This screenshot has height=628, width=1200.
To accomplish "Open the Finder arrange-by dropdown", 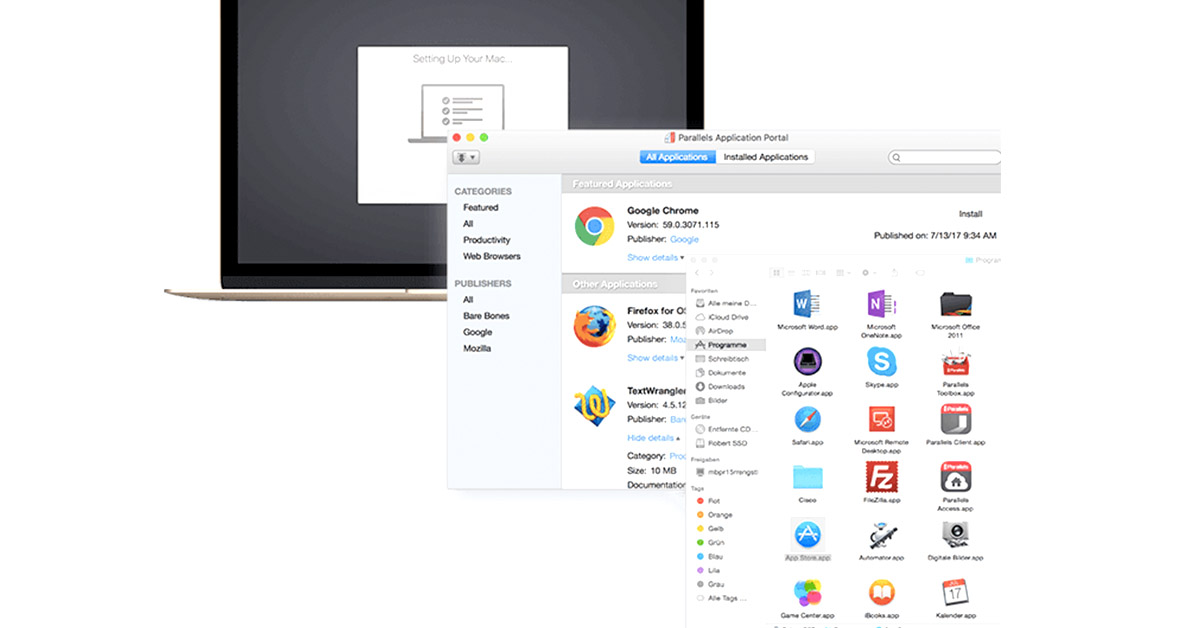I will [x=843, y=272].
